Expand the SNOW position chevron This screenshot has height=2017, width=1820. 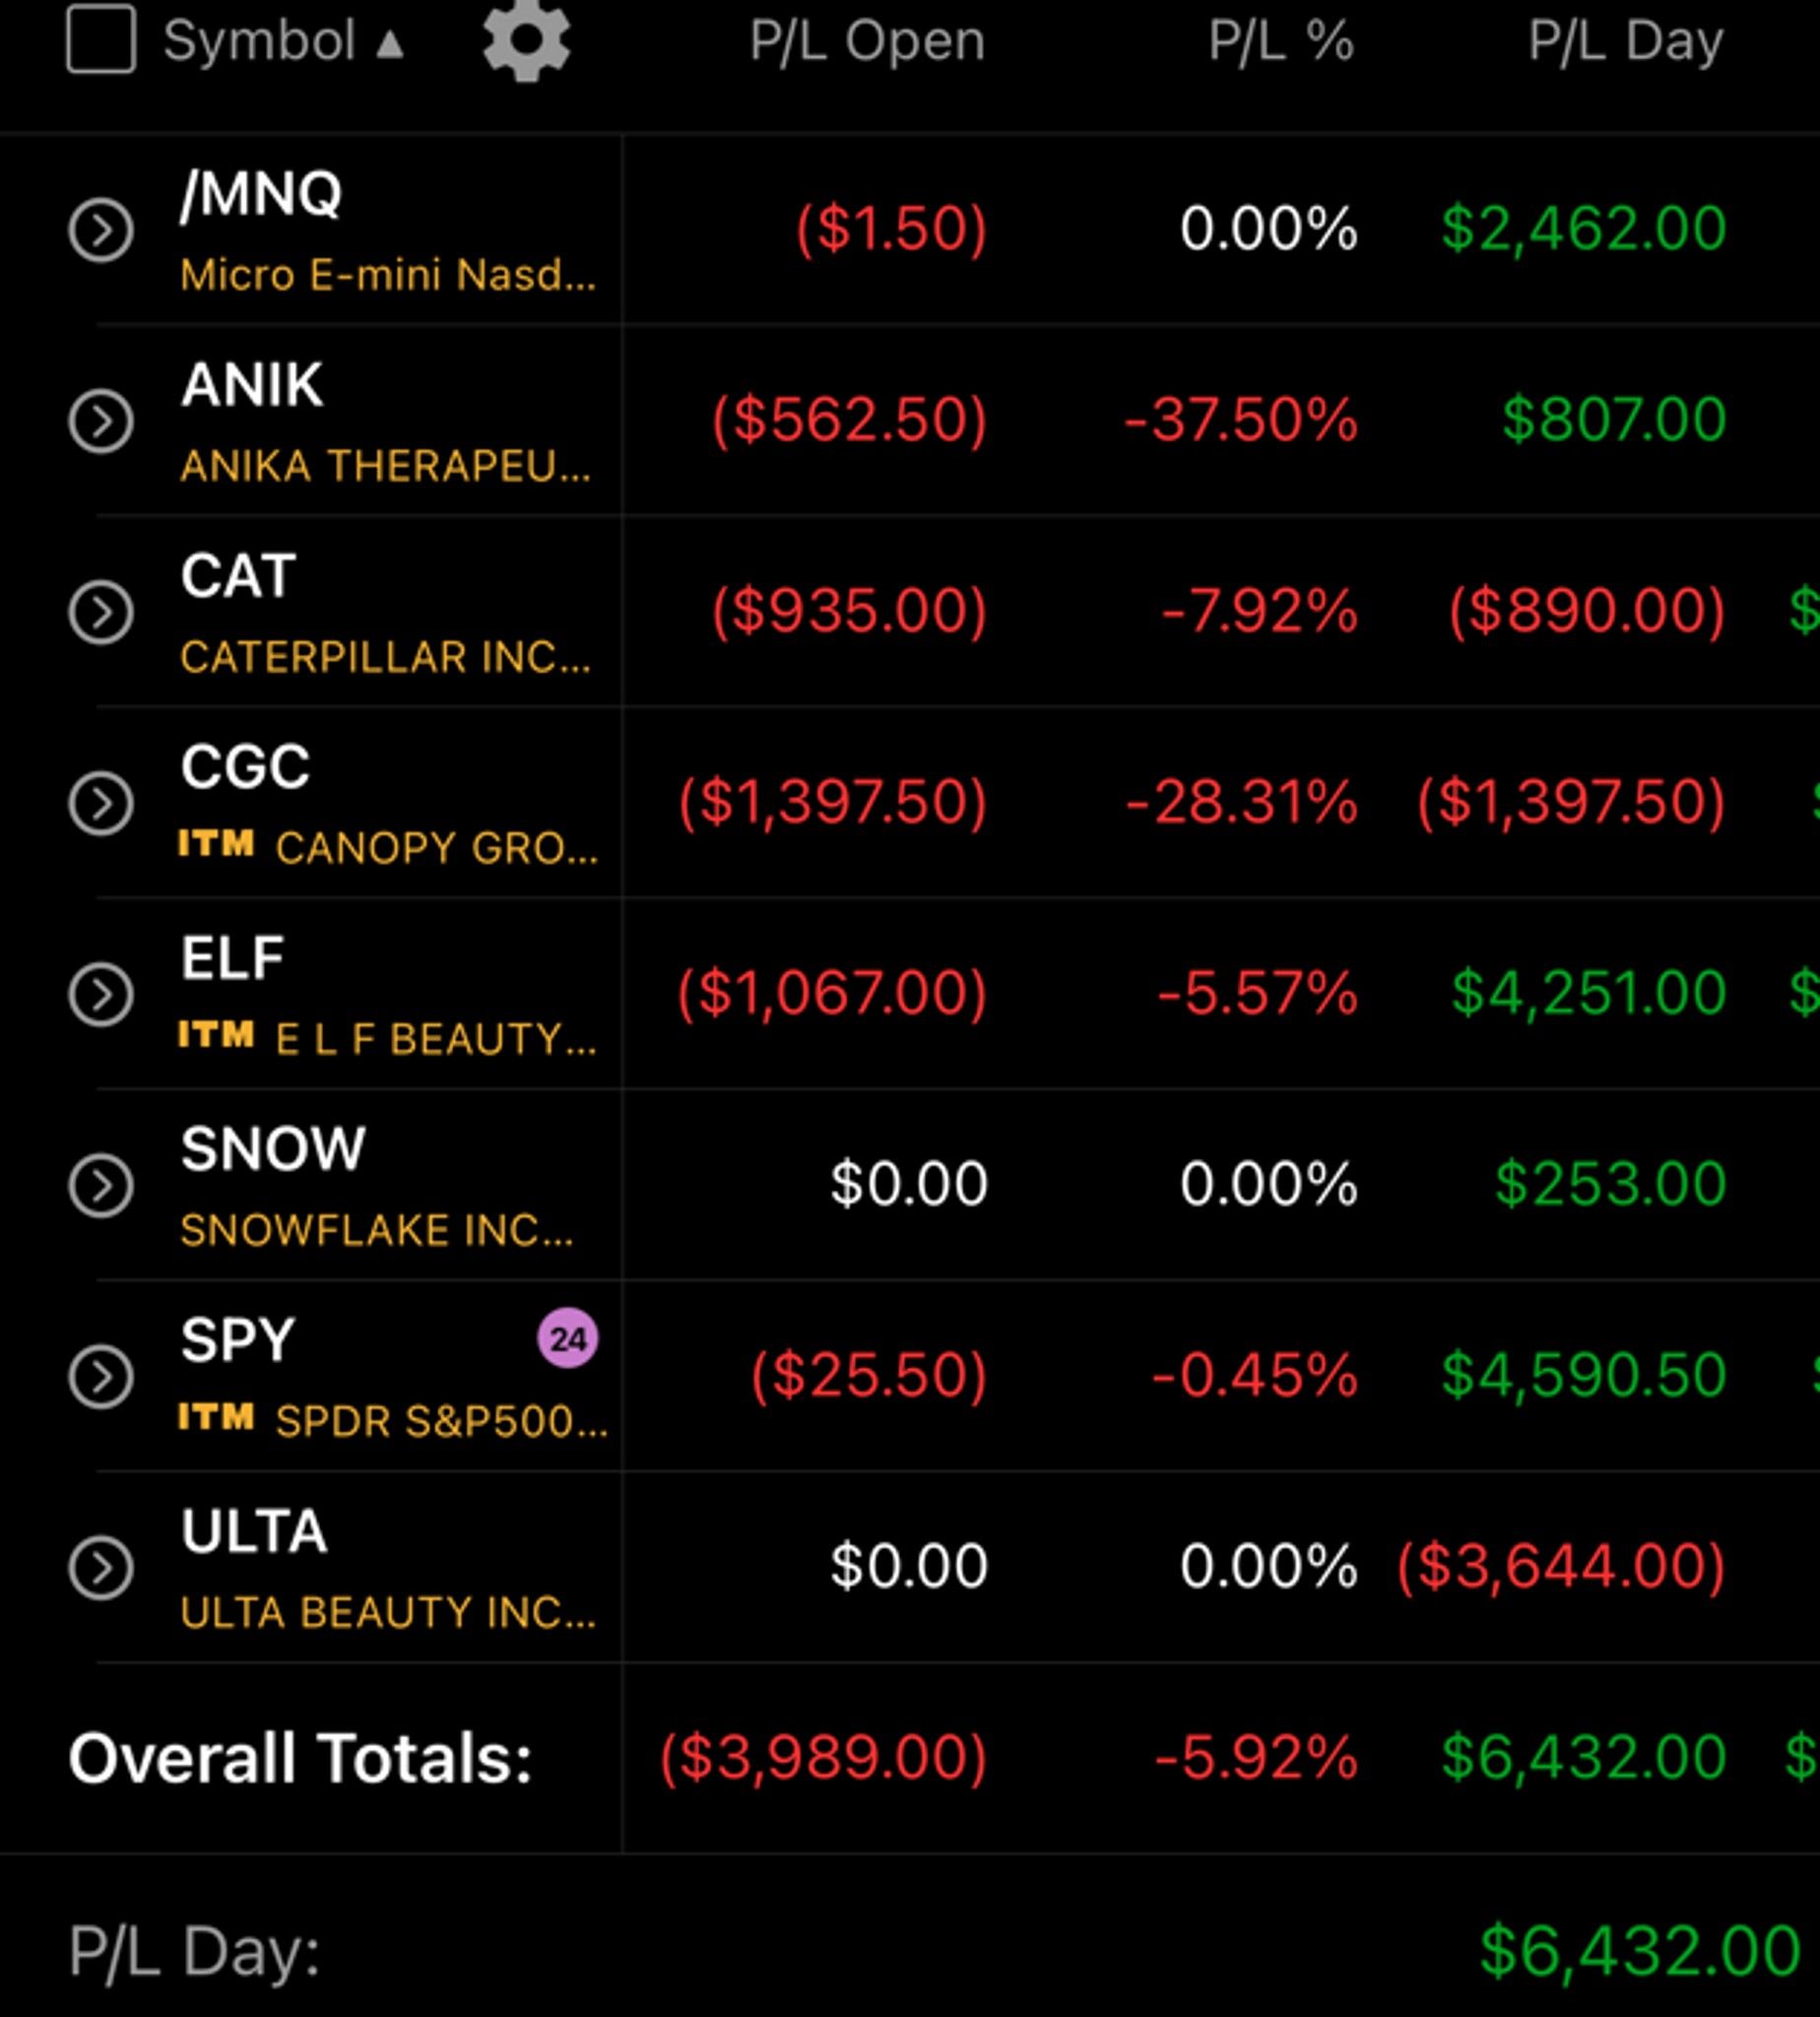[101, 1185]
